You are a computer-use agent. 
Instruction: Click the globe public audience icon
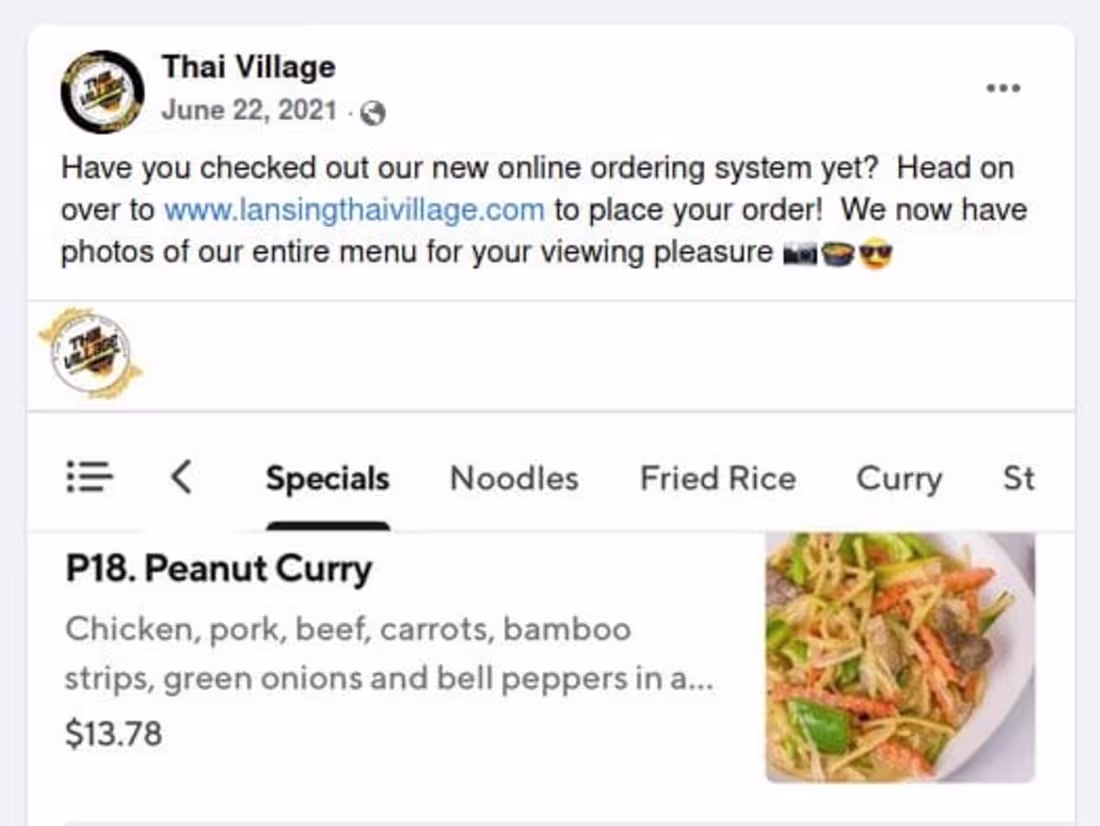372,113
